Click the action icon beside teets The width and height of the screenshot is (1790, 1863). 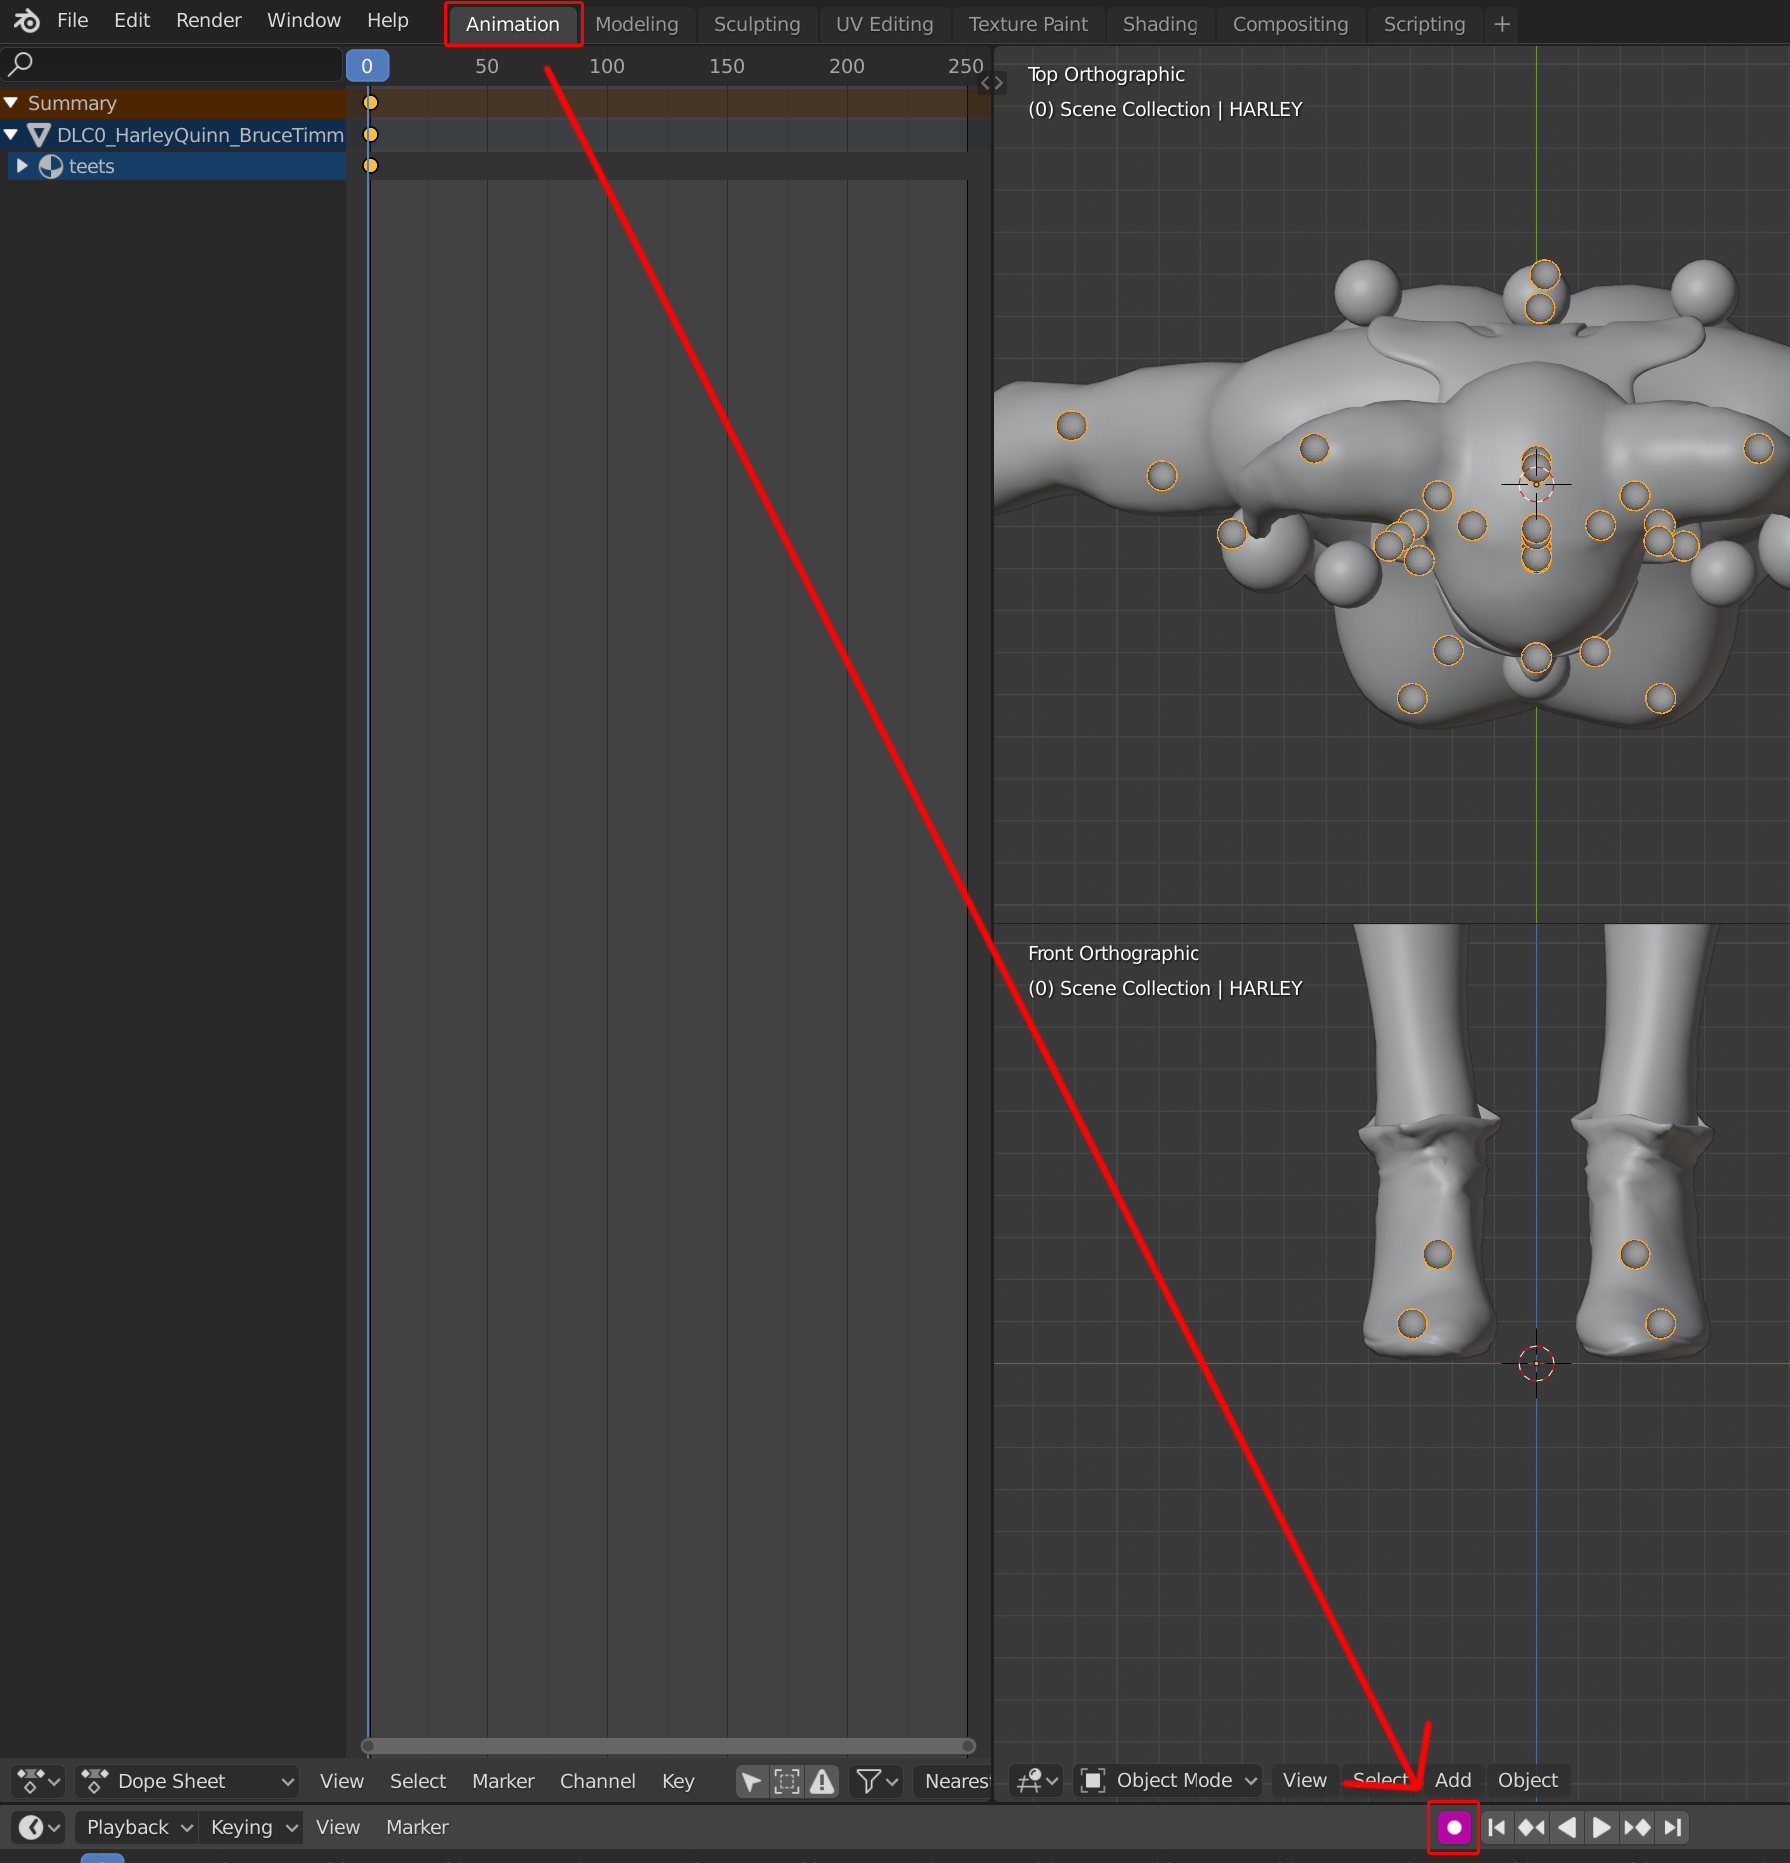[50, 166]
